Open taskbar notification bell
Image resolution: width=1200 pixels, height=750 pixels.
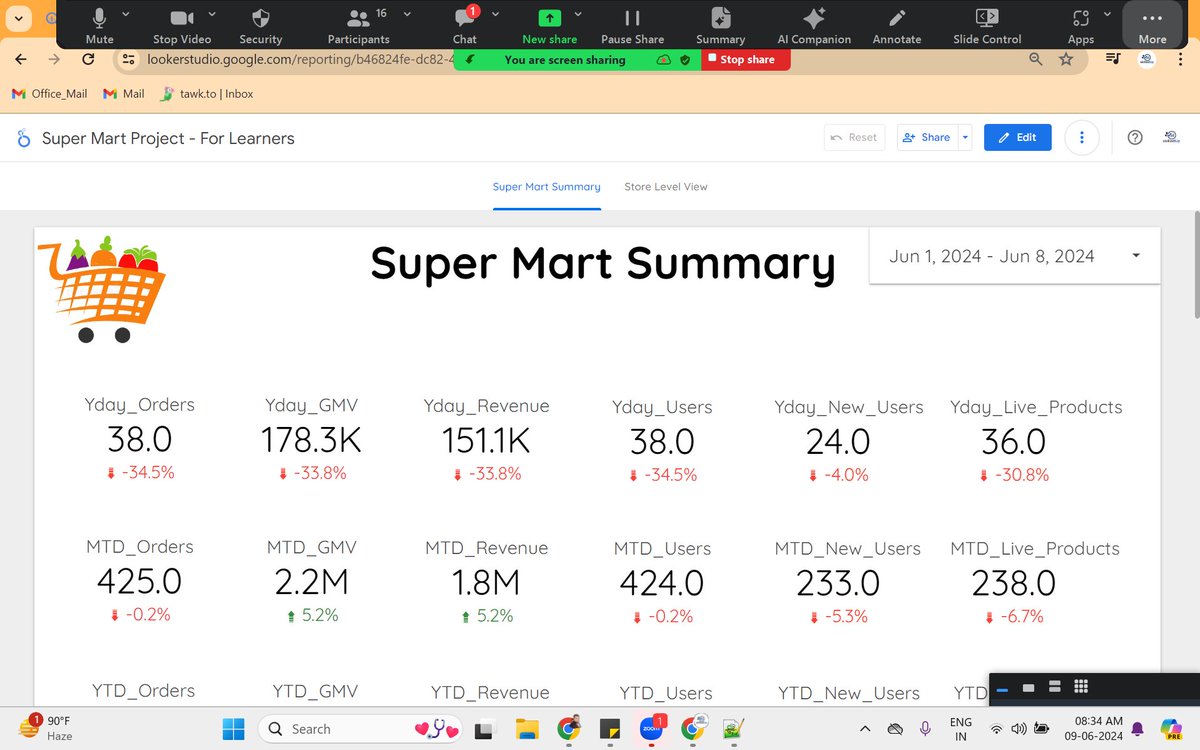point(1138,728)
